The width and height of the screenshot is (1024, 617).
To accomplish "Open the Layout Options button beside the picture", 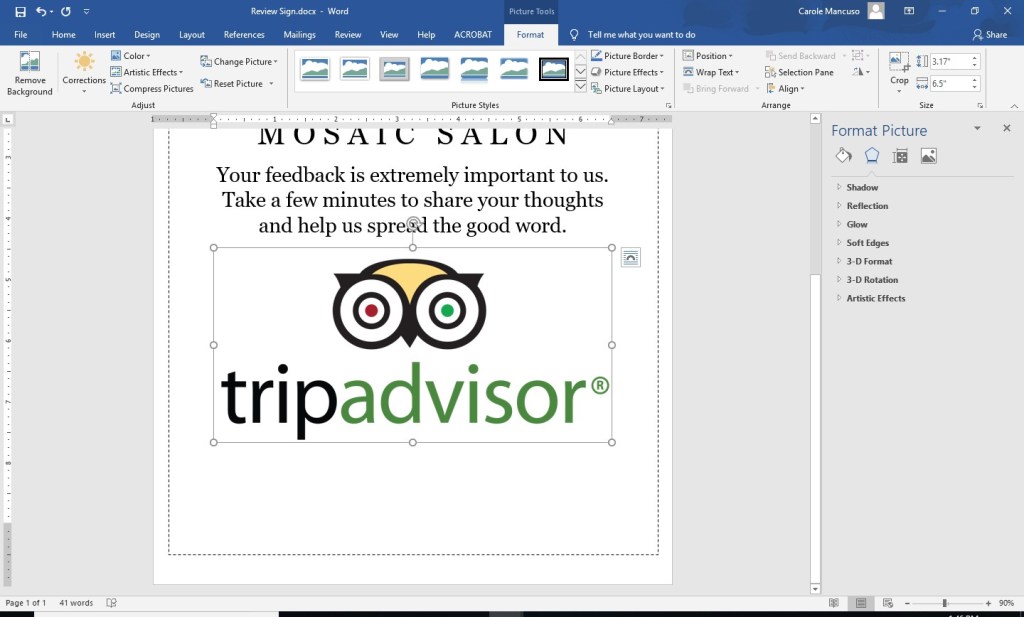I will point(630,258).
